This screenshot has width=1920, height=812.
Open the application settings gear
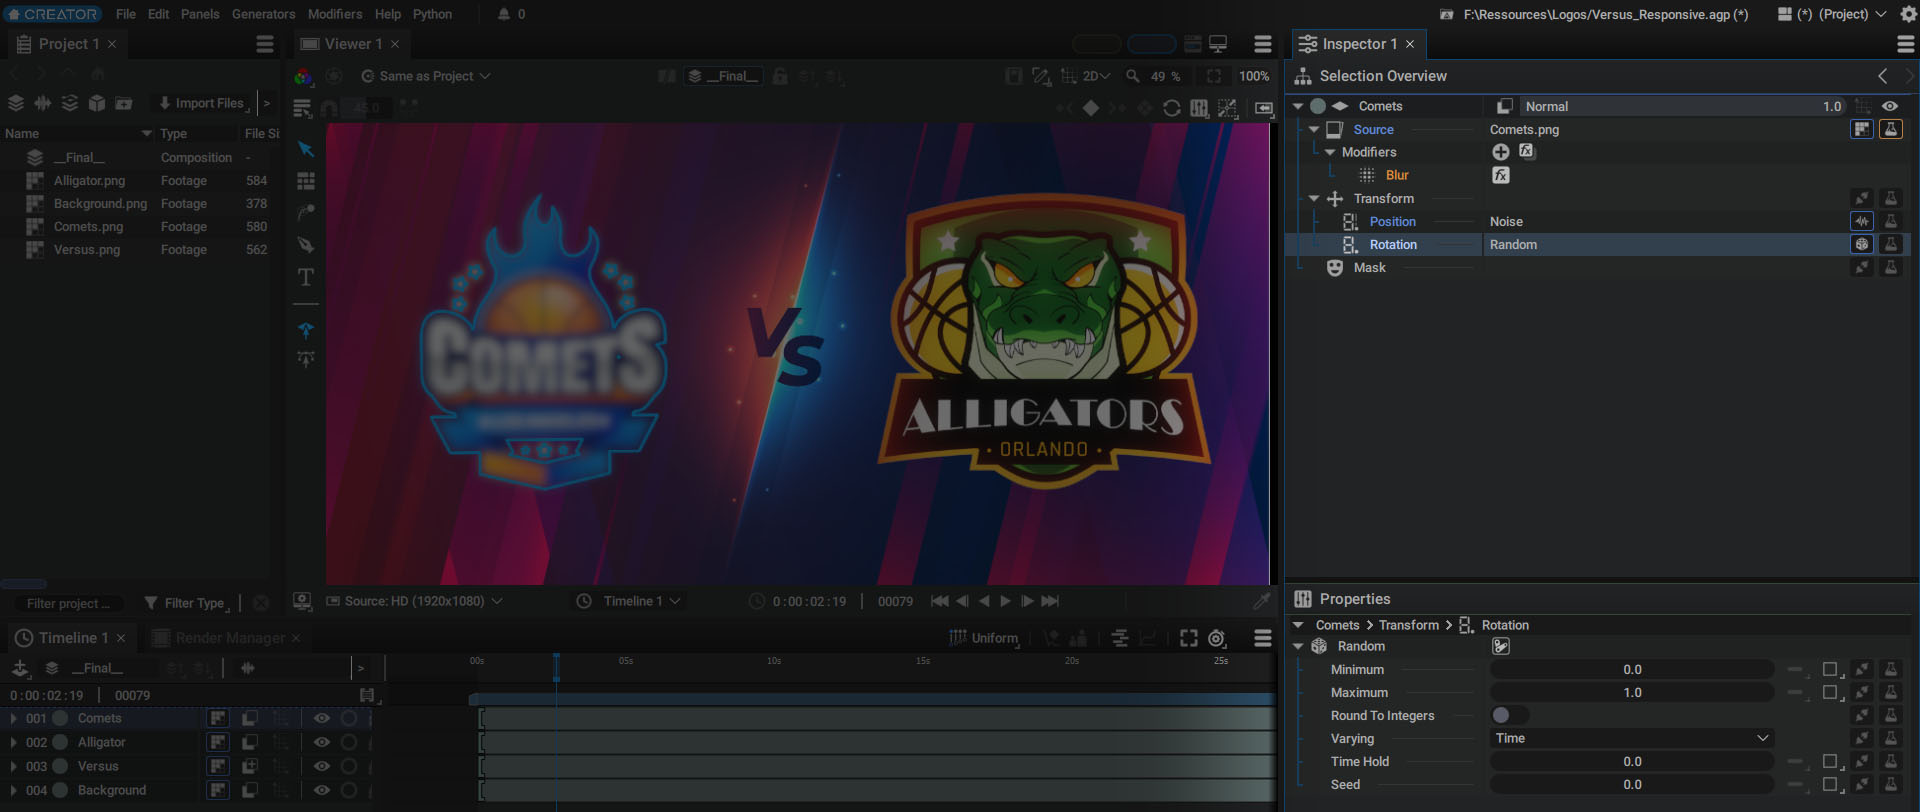[x=1908, y=14]
